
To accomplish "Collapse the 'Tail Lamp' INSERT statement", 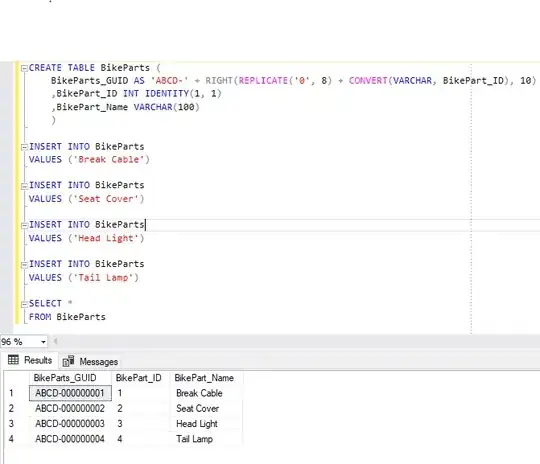I will (24, 265).
